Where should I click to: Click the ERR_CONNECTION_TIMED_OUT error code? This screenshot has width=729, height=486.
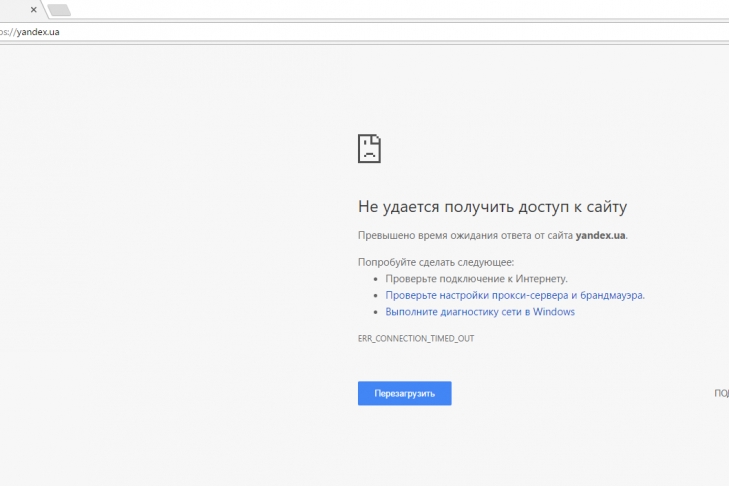click(416, 339)
